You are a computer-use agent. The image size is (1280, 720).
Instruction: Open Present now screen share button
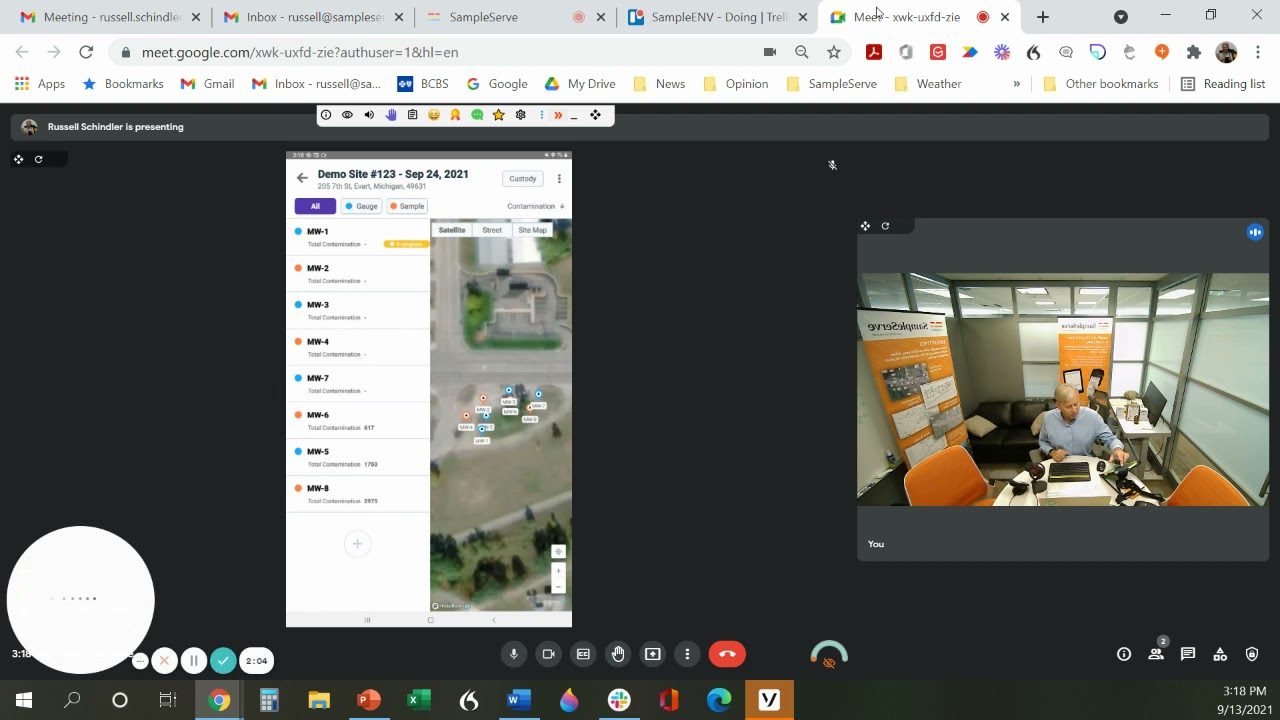pyautogui.click(x=653, y=654)
